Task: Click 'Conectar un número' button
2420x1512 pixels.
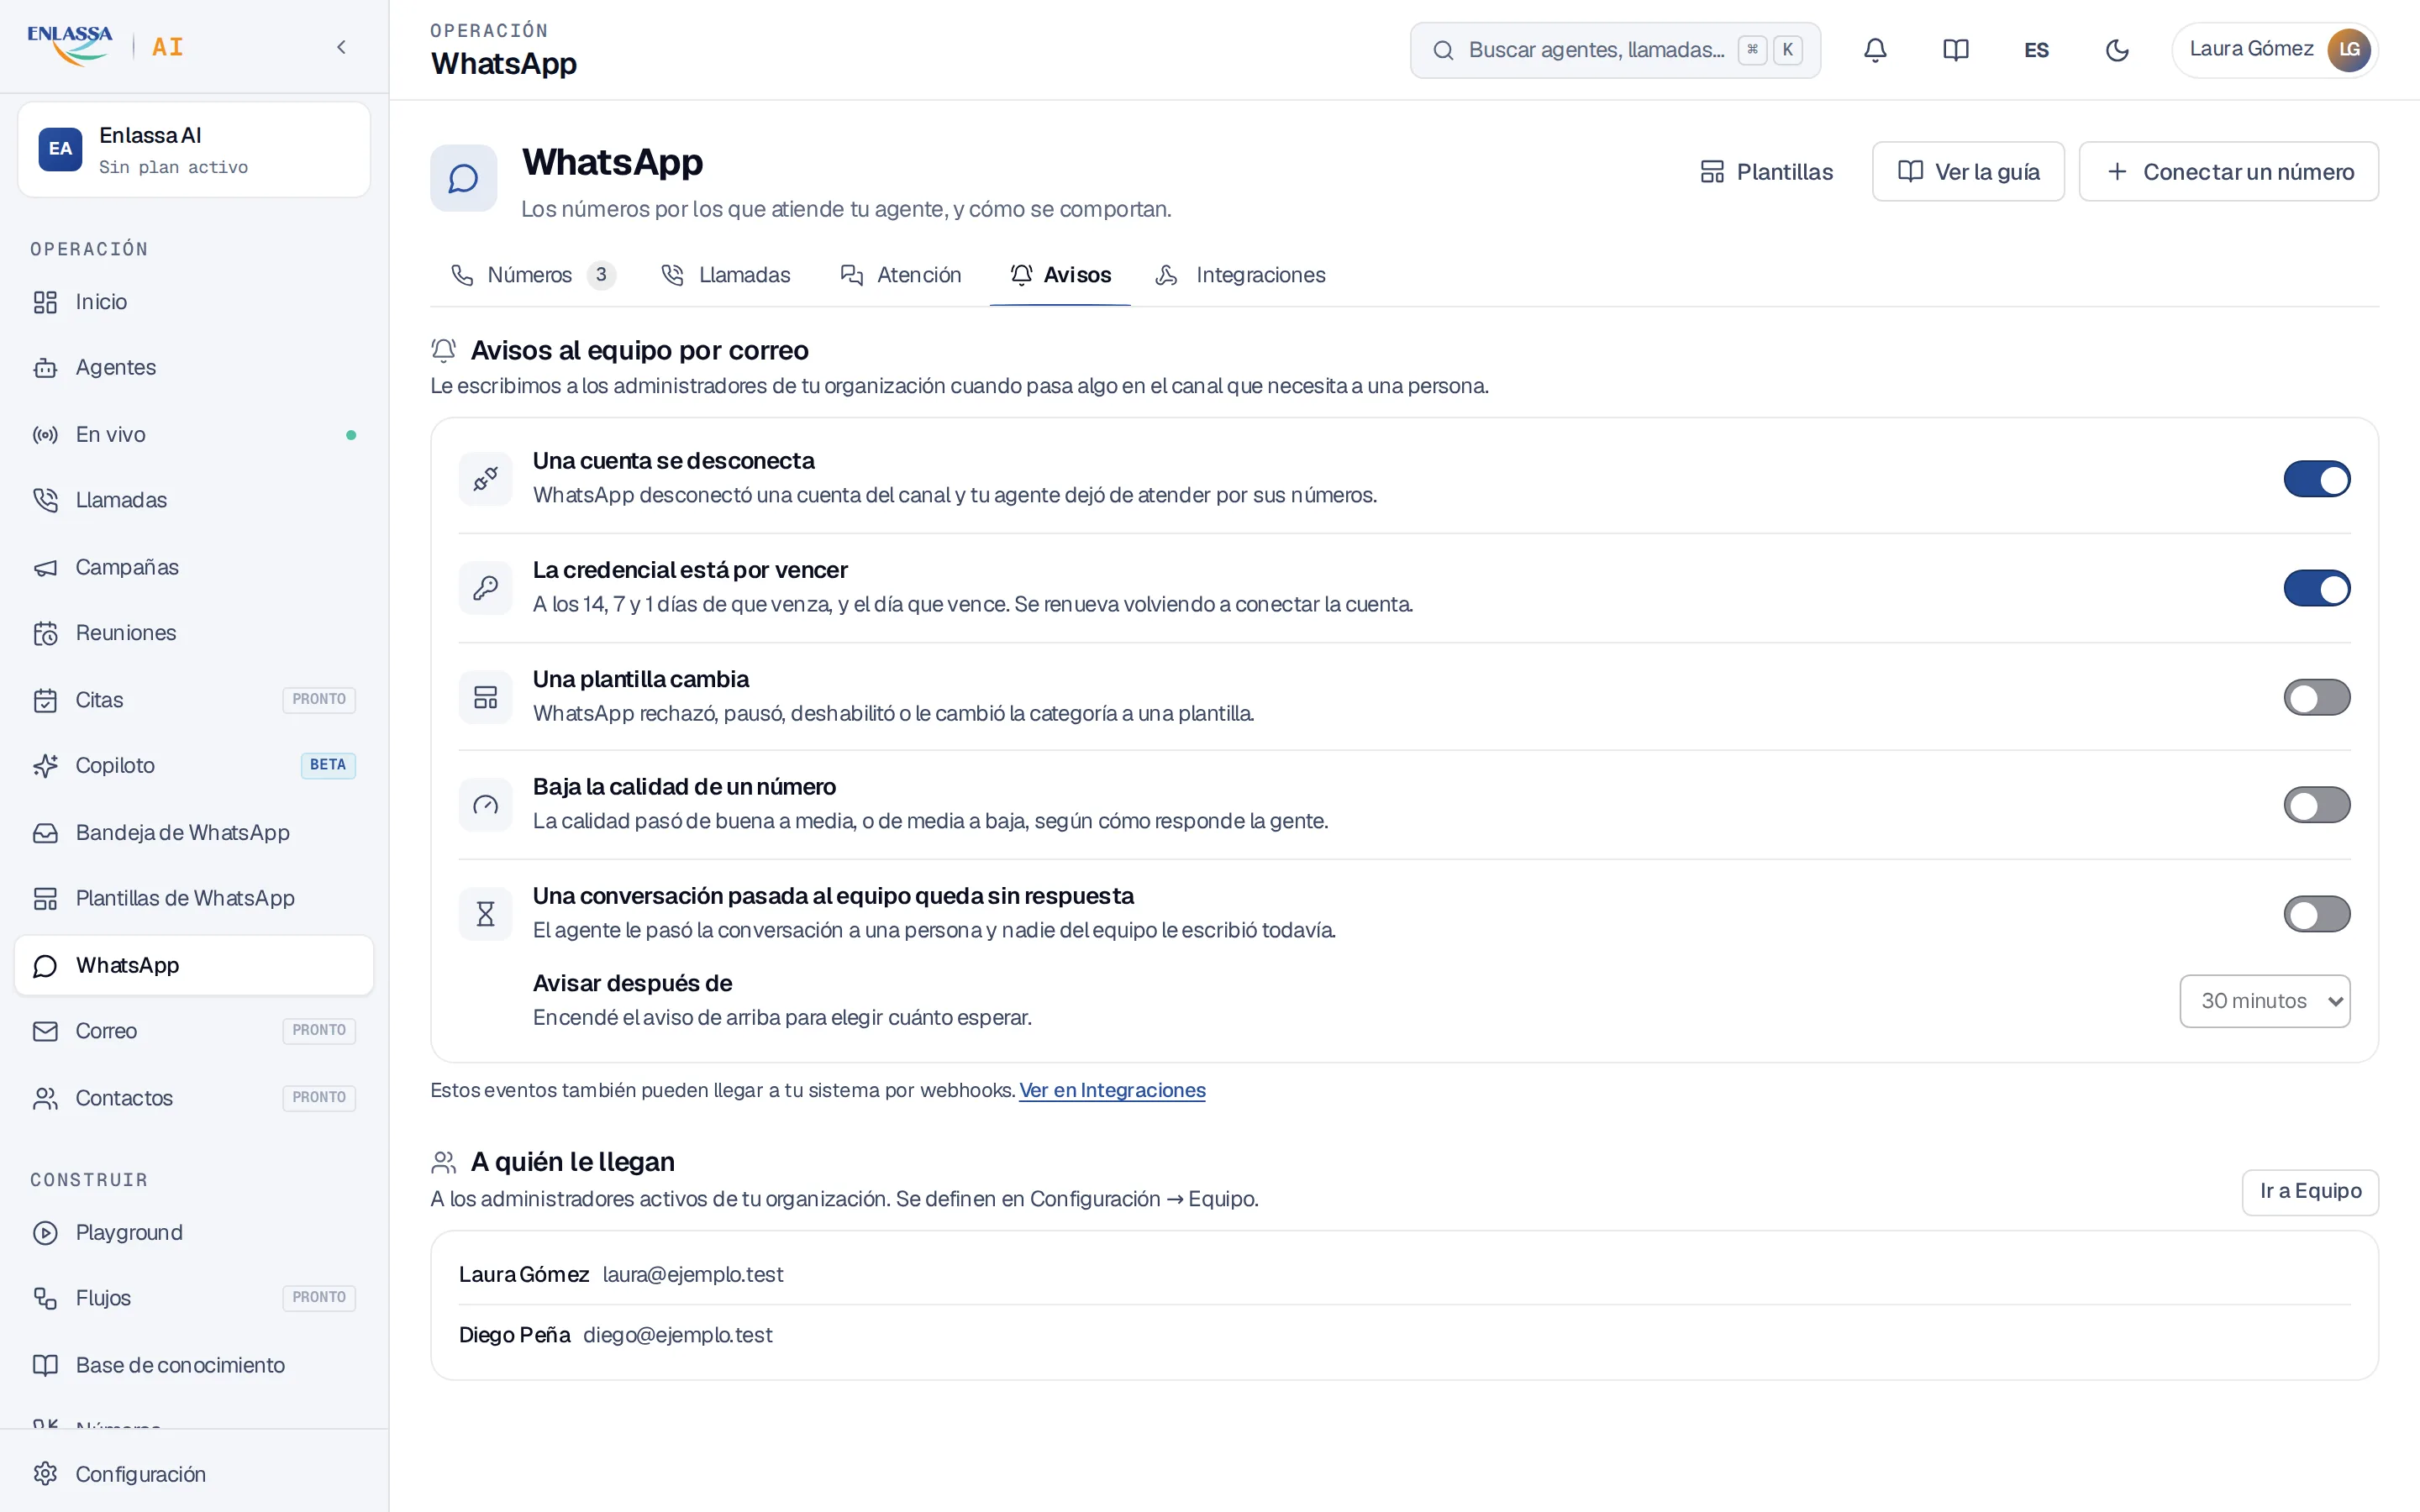Action: (2228, 172)
